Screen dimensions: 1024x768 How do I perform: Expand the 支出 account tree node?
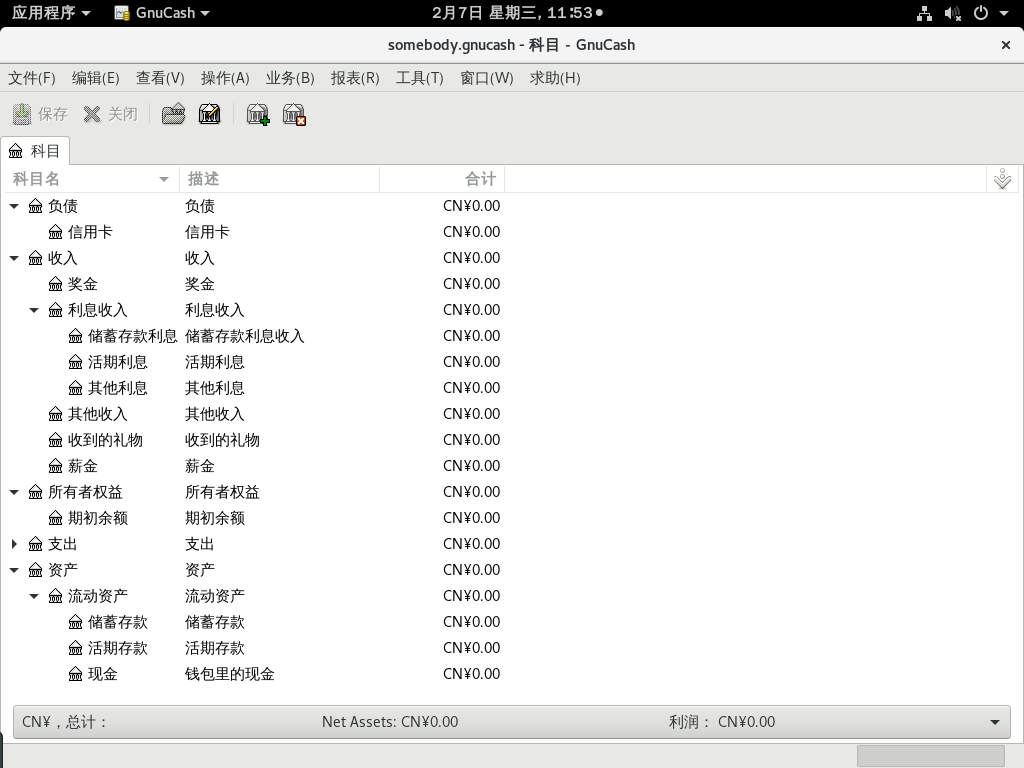(14, 544)
